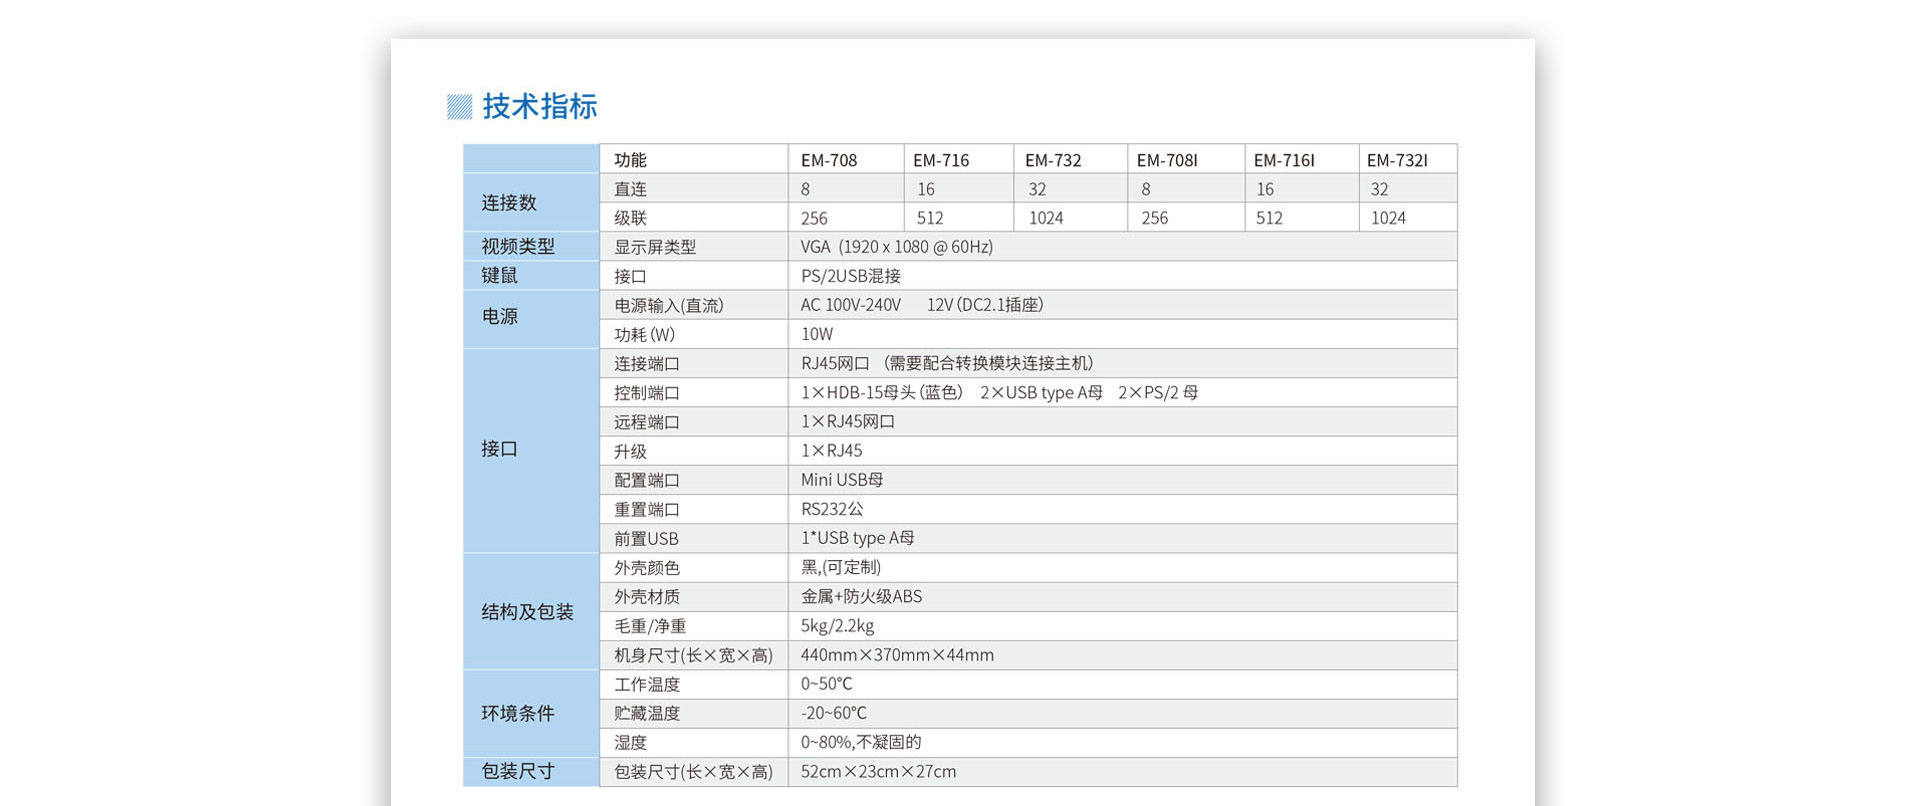Click the 远程端口 row label
The height and width of the screenshot is (806, 1920).
coord(647,422)
